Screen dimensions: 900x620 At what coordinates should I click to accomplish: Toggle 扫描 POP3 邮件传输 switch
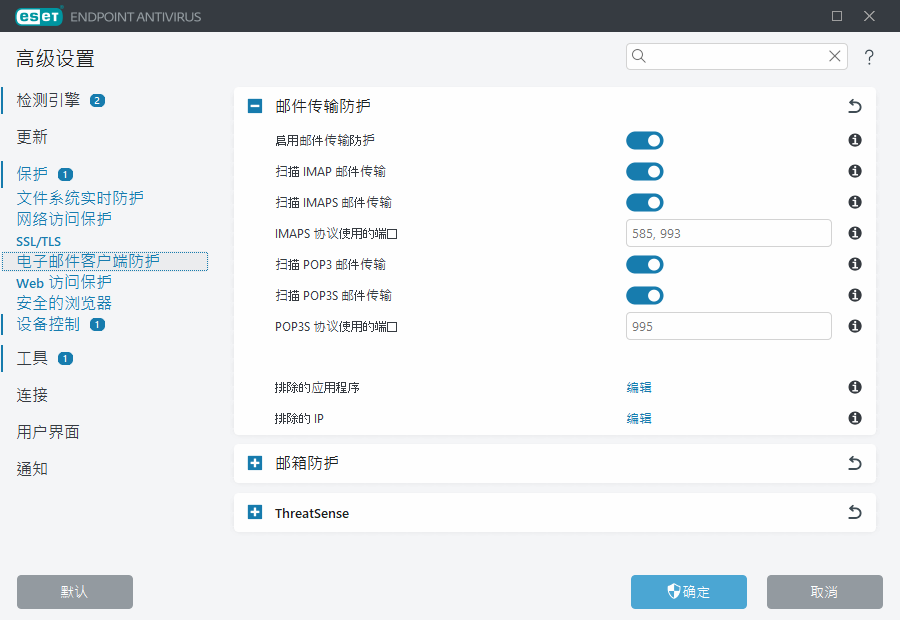pos(645,264)
